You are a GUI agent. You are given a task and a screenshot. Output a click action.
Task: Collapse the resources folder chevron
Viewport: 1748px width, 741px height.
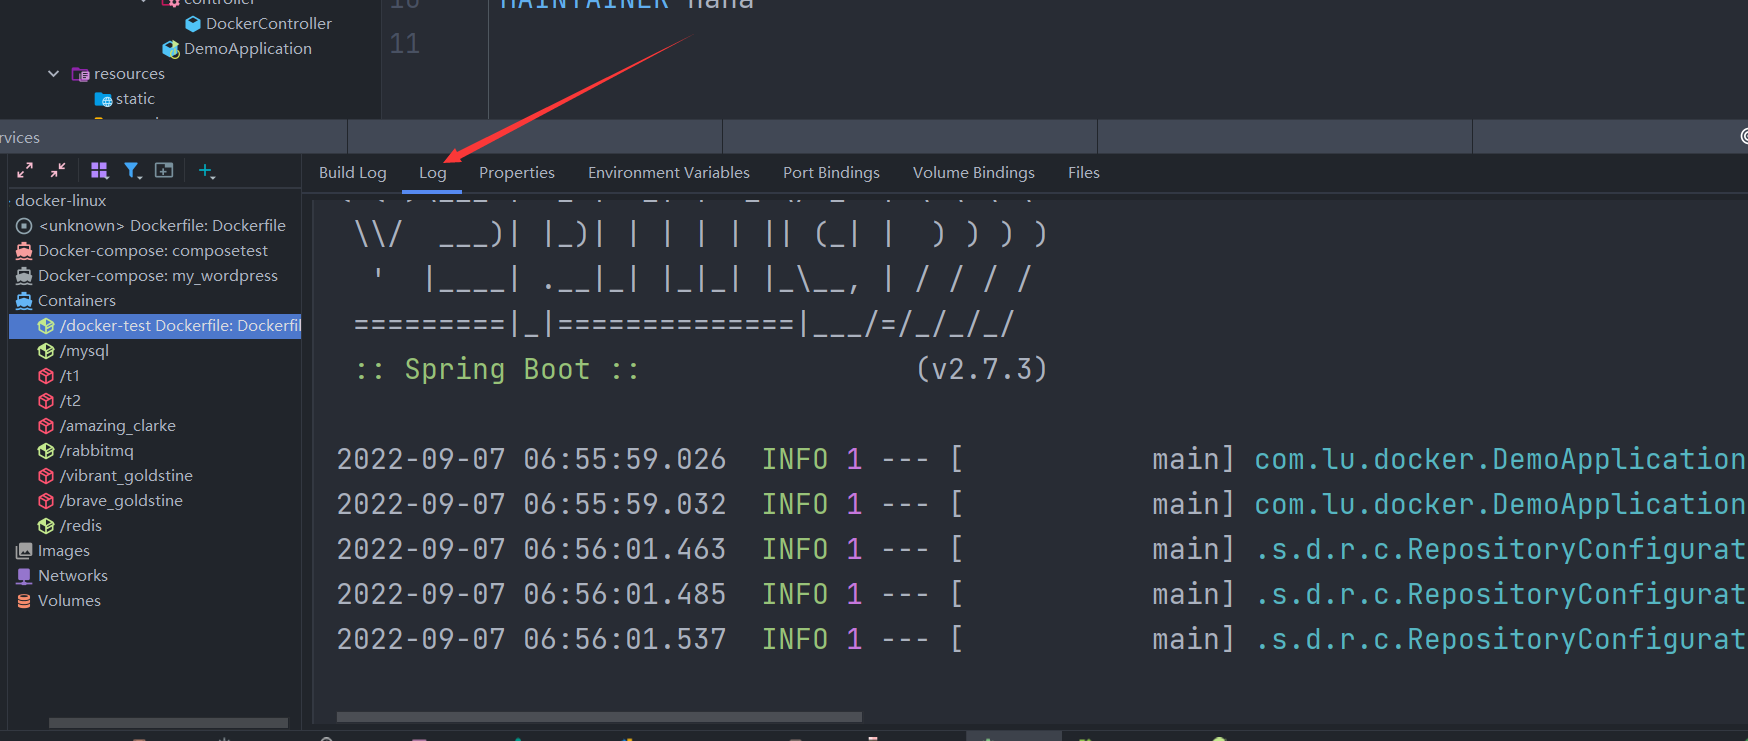coord(54,74)
